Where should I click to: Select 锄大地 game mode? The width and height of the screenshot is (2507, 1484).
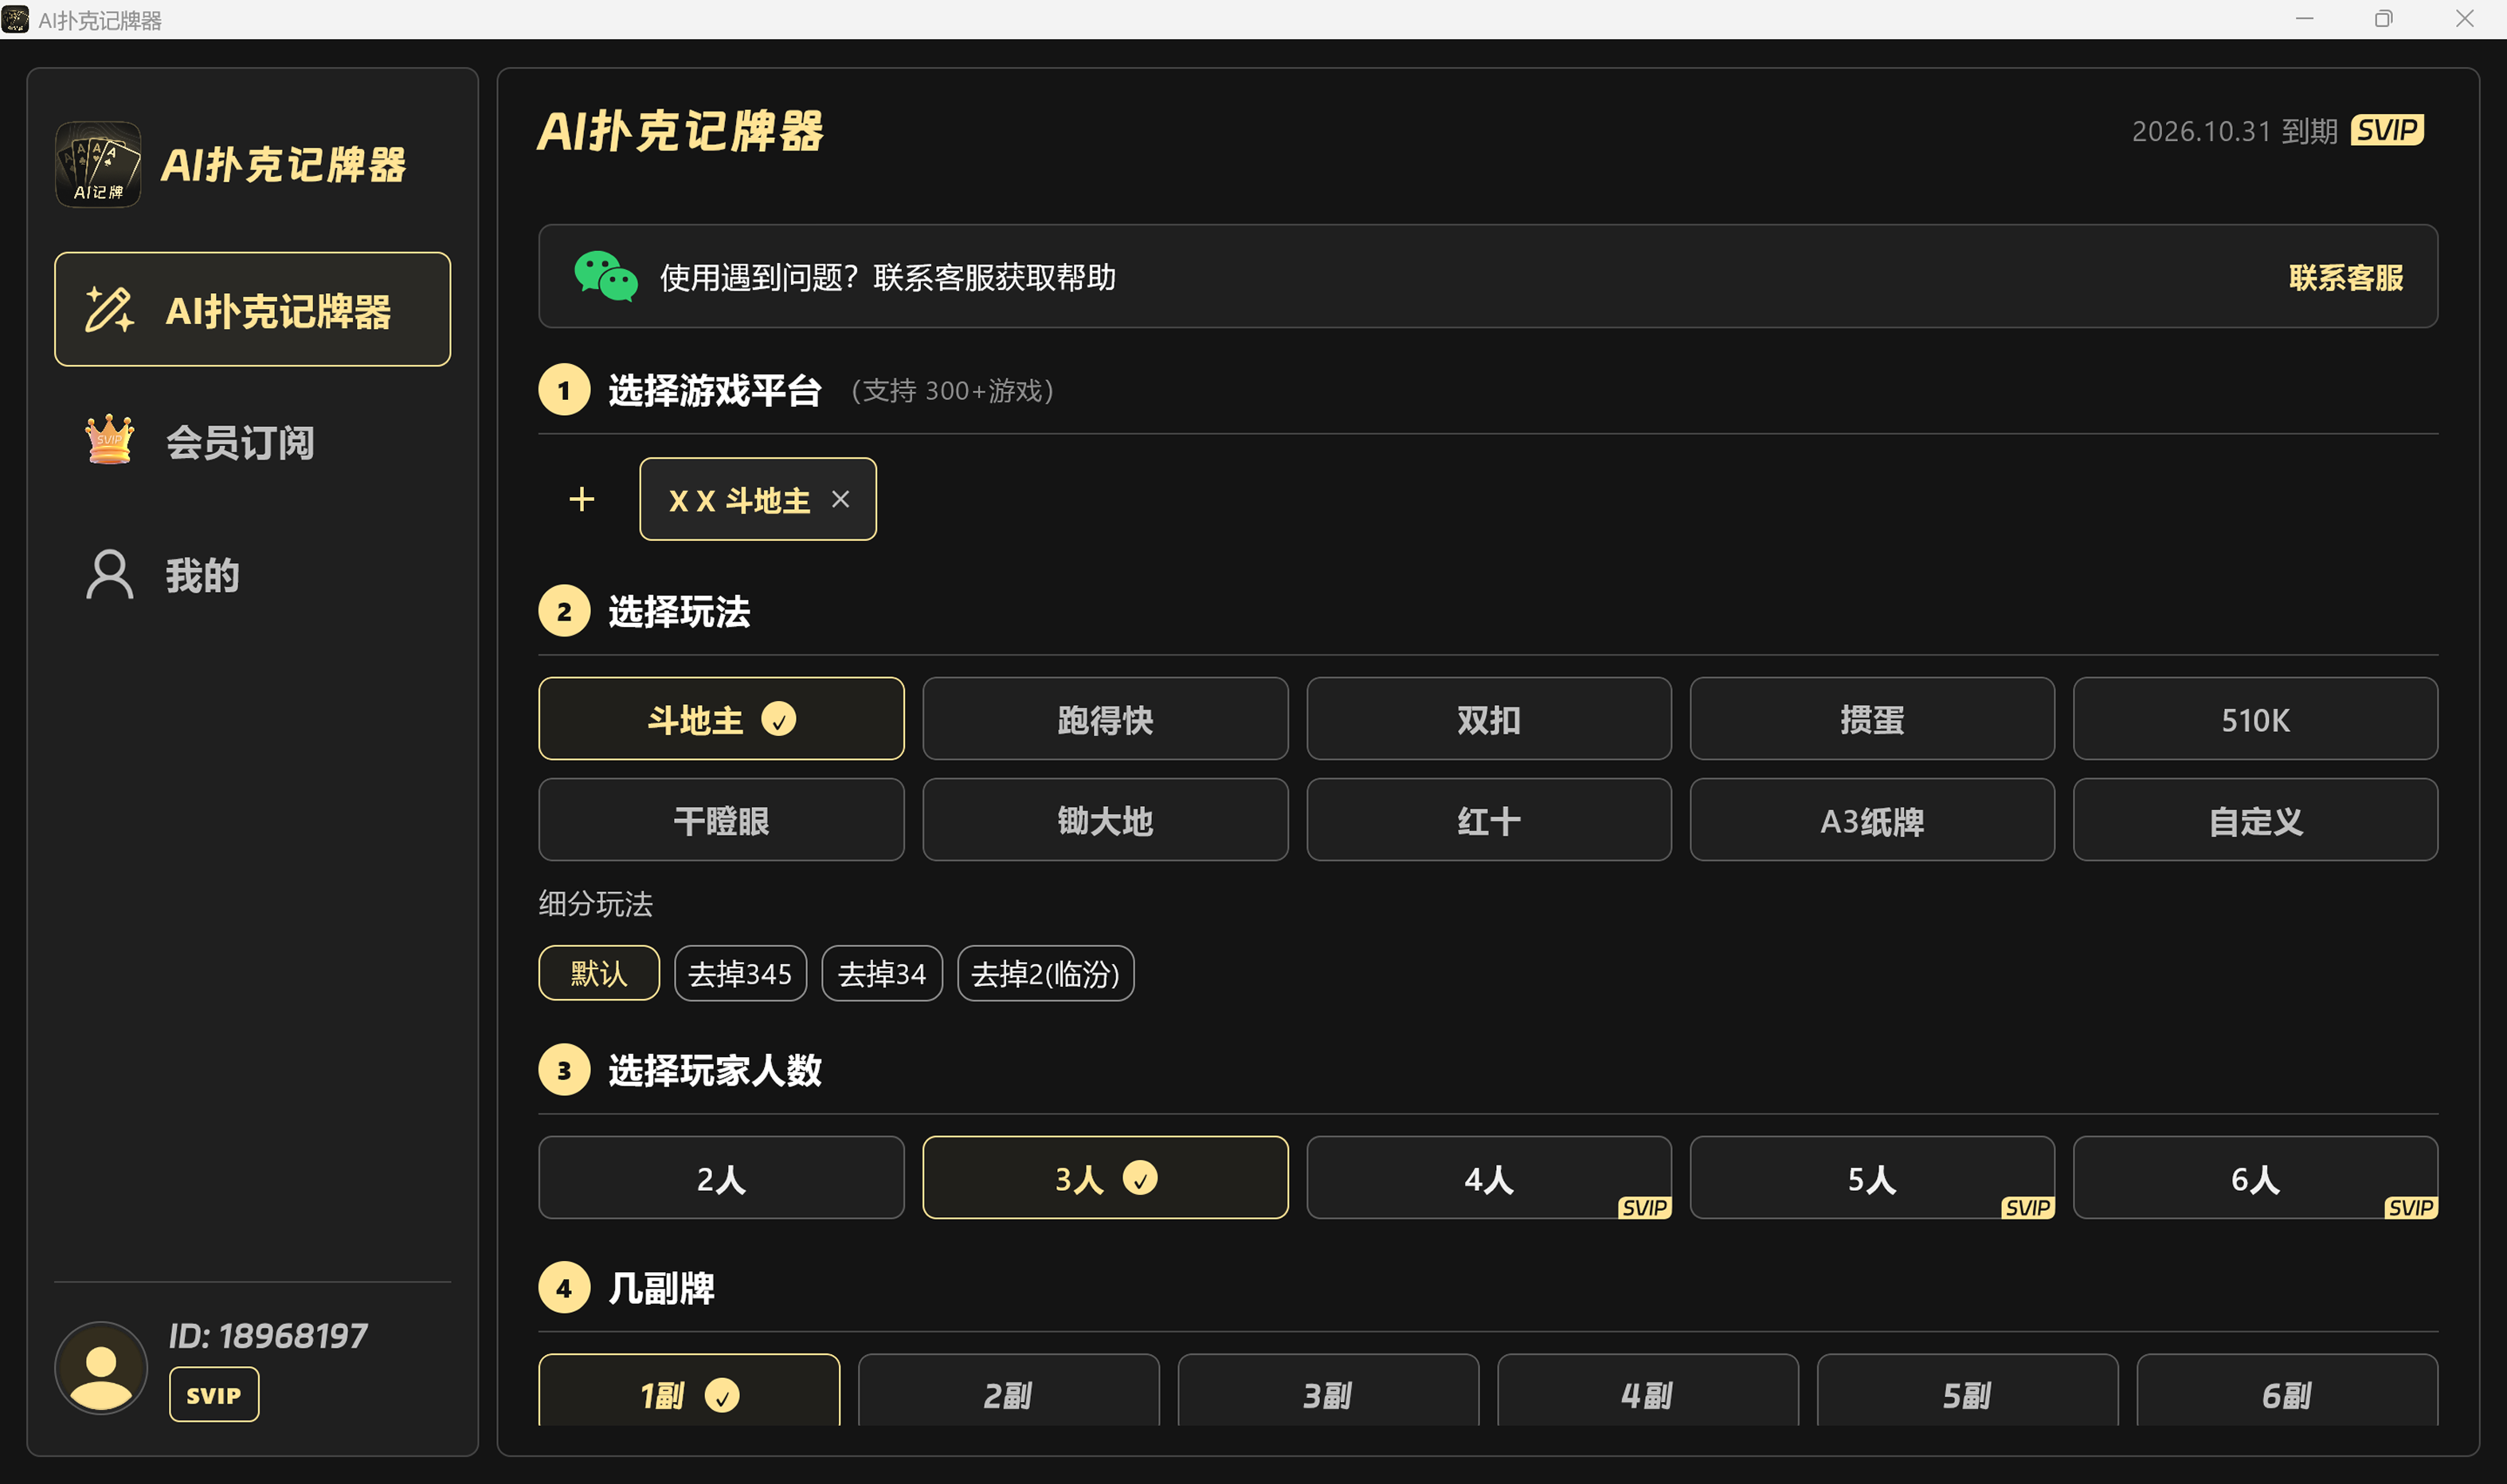[1105, 820]
